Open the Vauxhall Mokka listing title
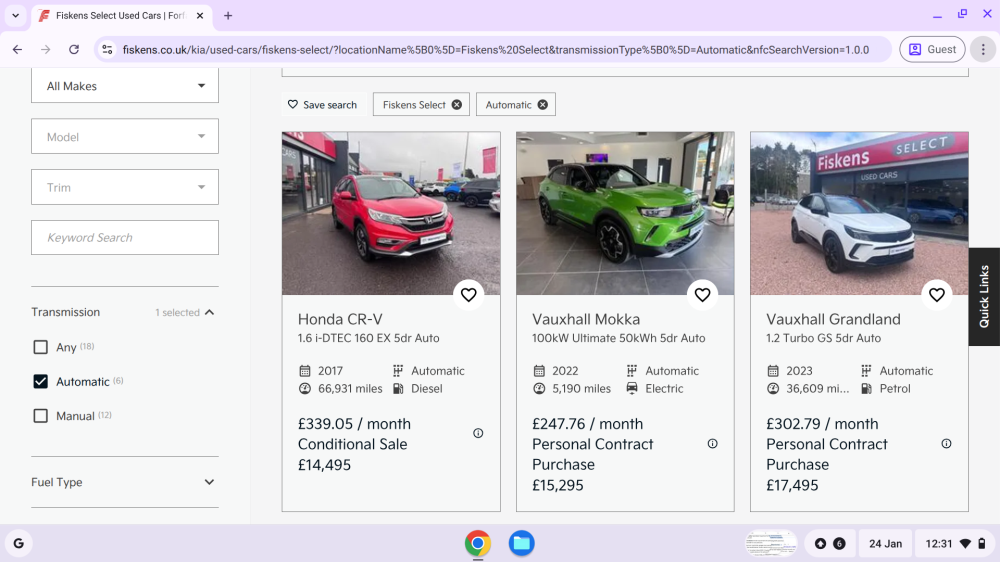1000x562 pixels. (586, 319)
